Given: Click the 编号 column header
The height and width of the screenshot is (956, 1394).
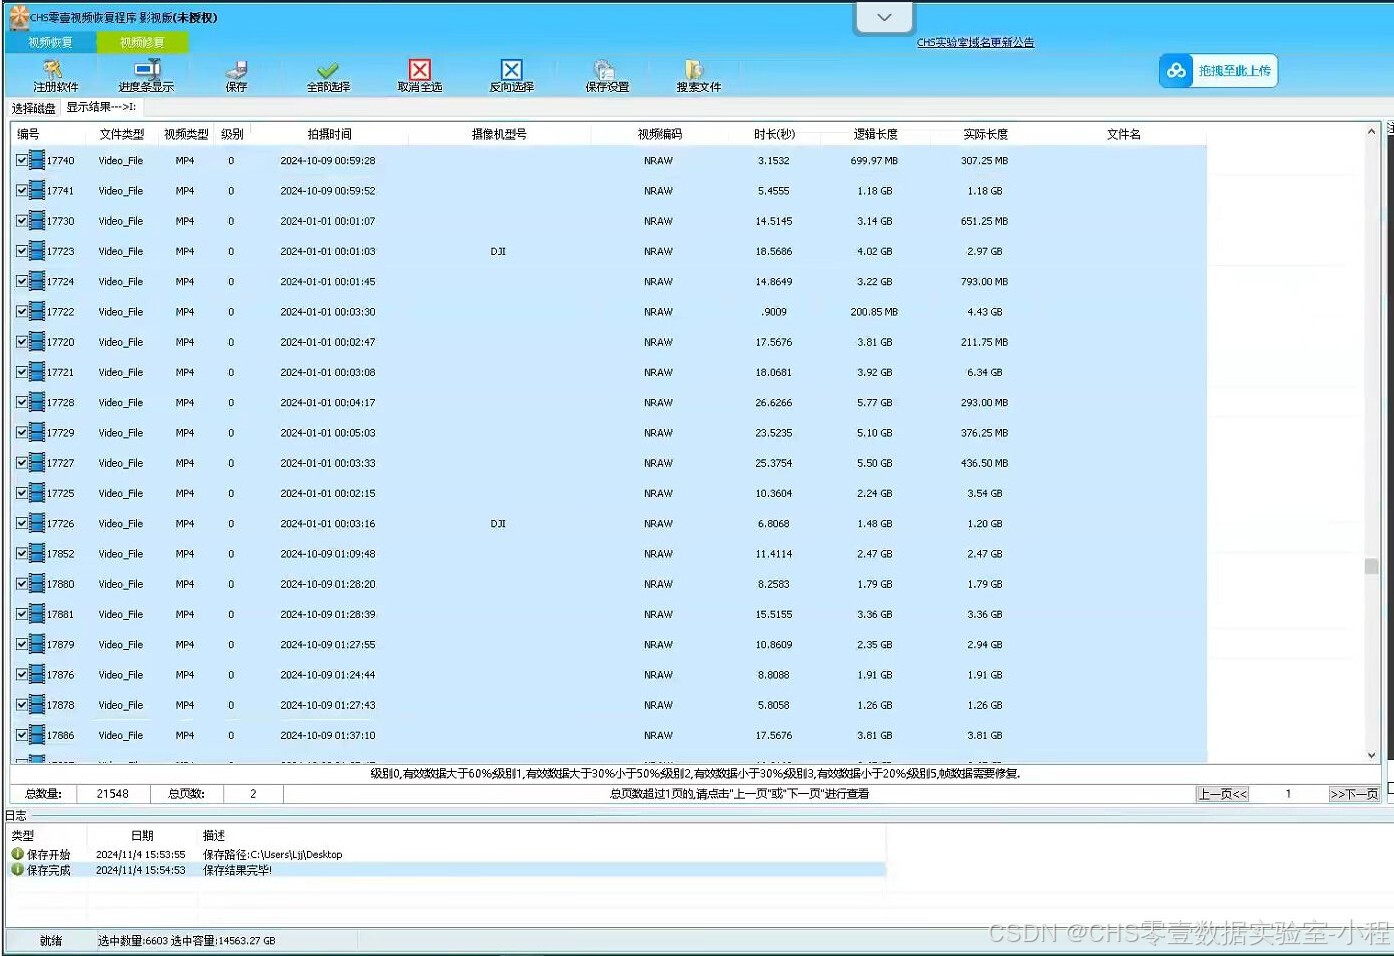Looking at the screenshot, I should tap(28, 134).
